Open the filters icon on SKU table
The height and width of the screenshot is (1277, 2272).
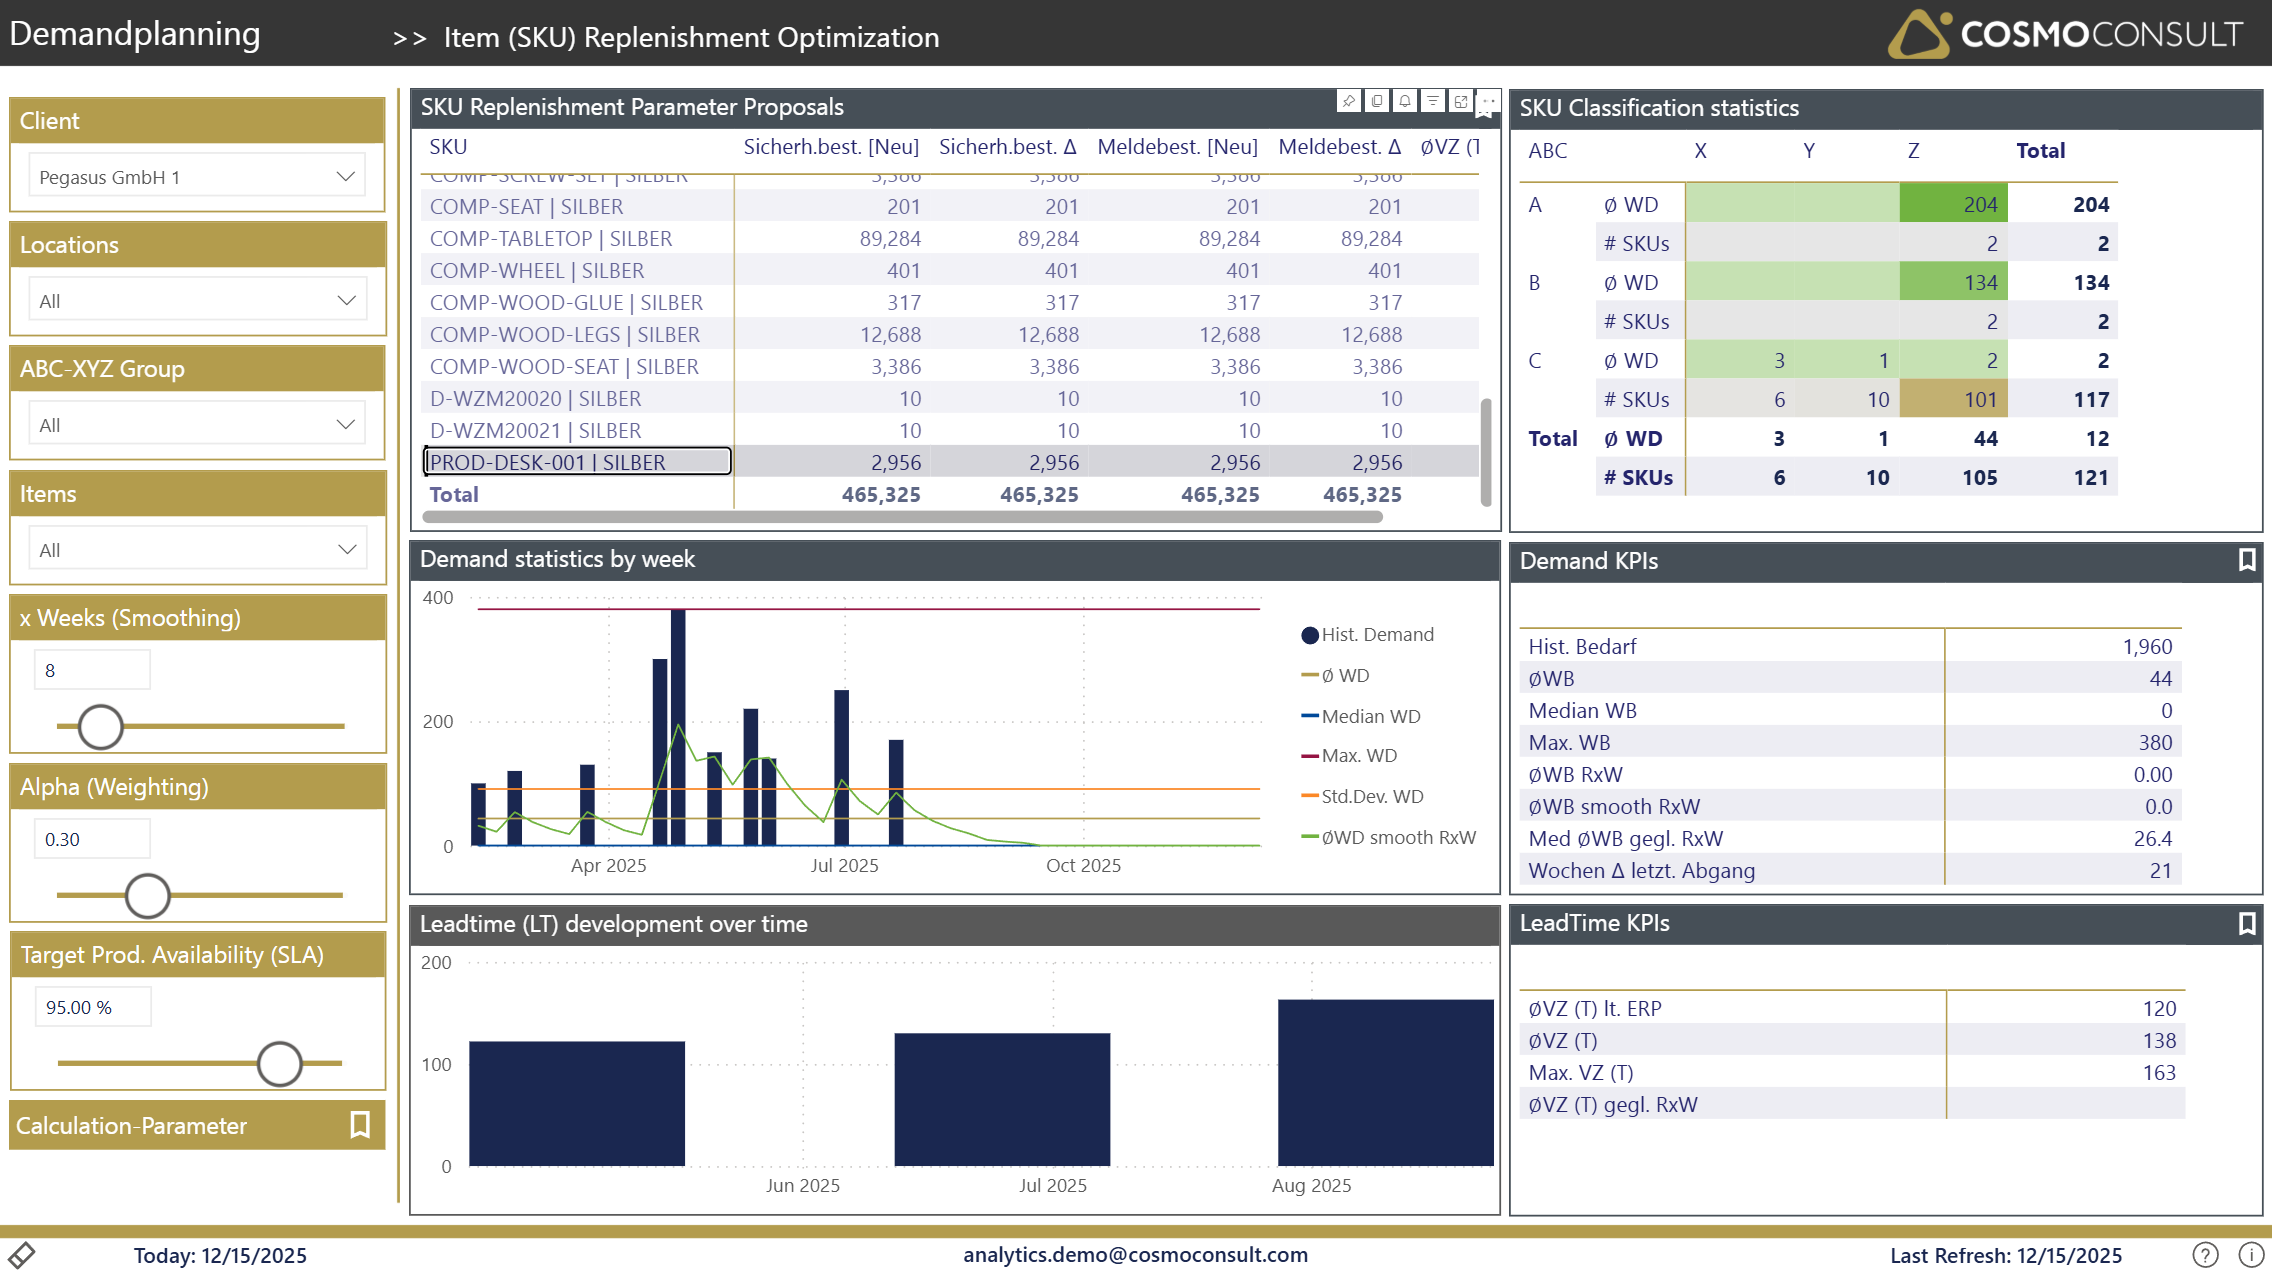tap(1433, 101)
